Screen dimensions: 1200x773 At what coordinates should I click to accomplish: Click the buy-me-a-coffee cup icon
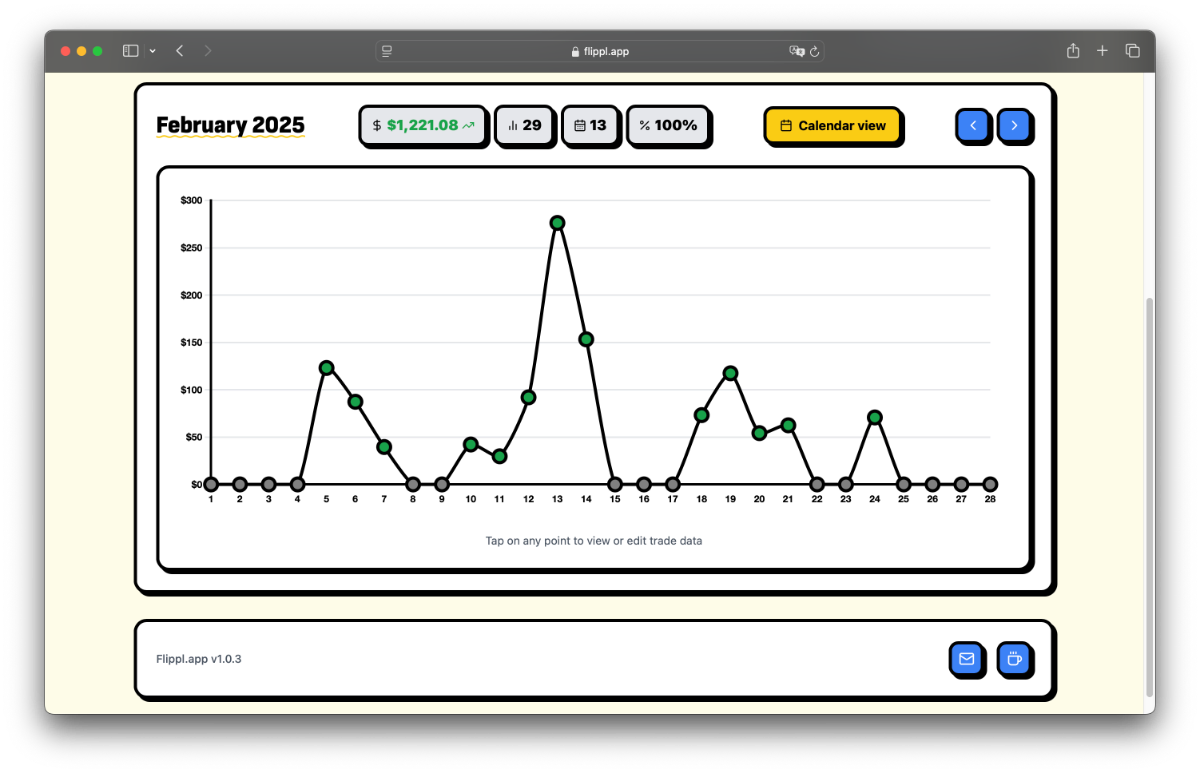pyautogui.click(x=1015, y=658)
